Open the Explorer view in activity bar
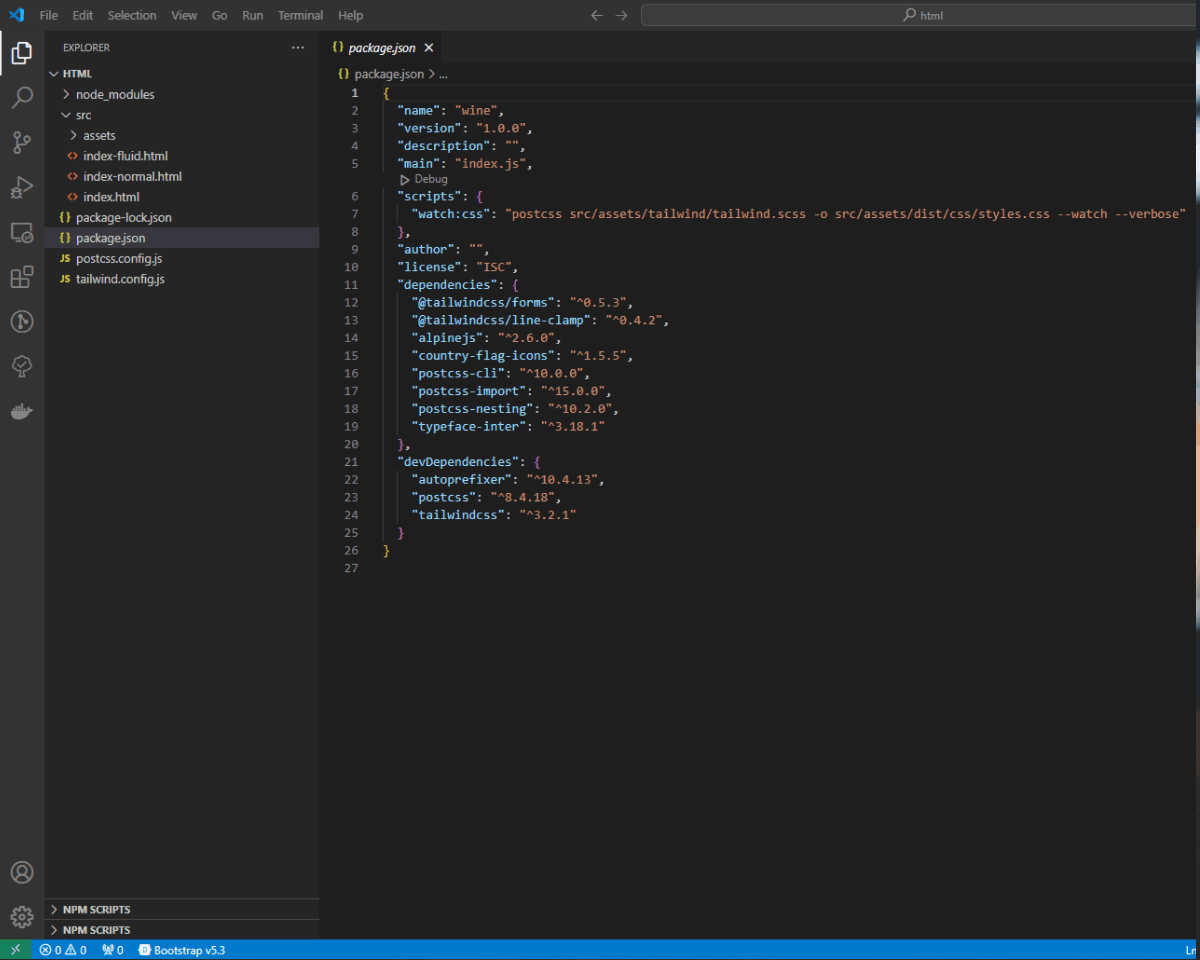 (21, 53)
